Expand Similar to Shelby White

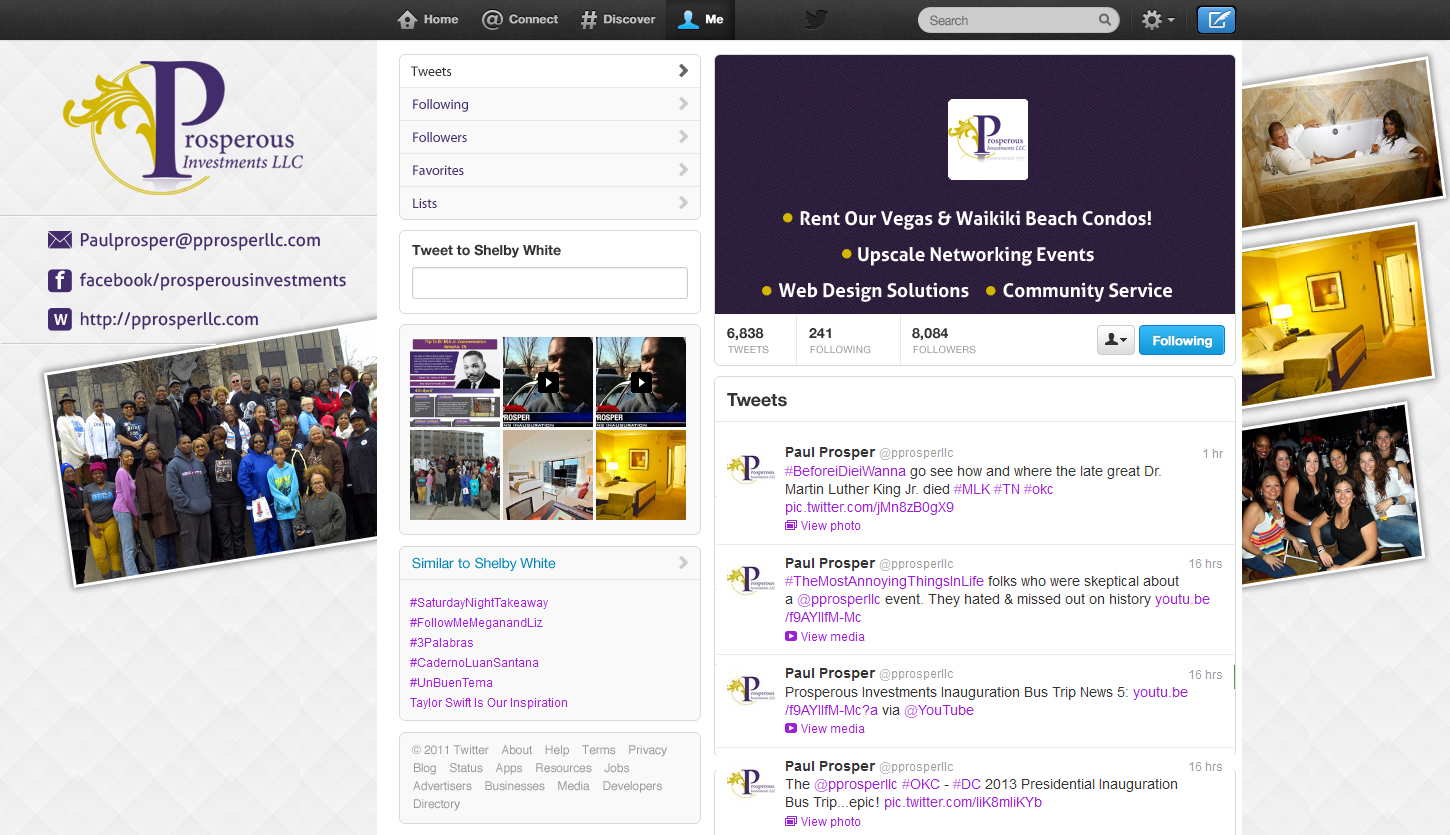549,563
